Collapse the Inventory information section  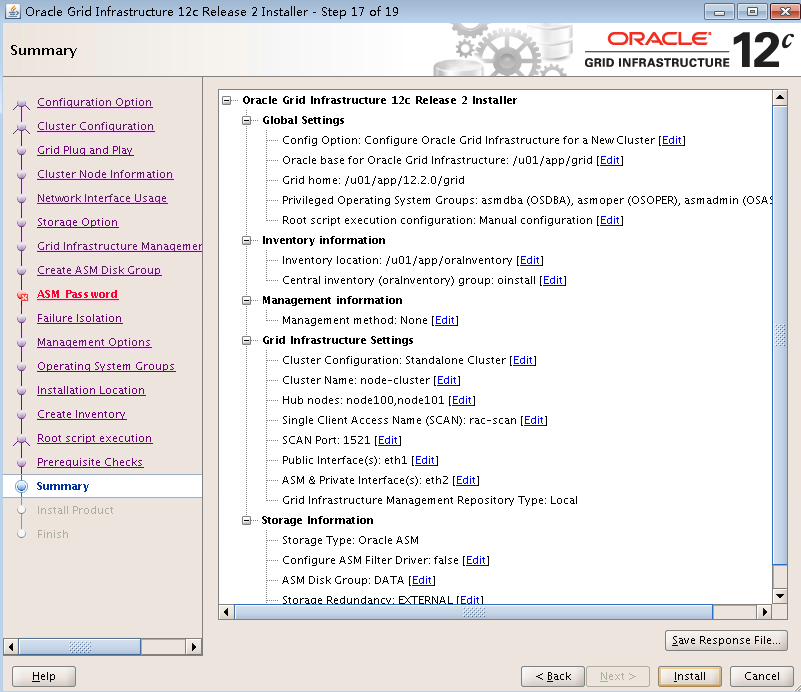247,241
